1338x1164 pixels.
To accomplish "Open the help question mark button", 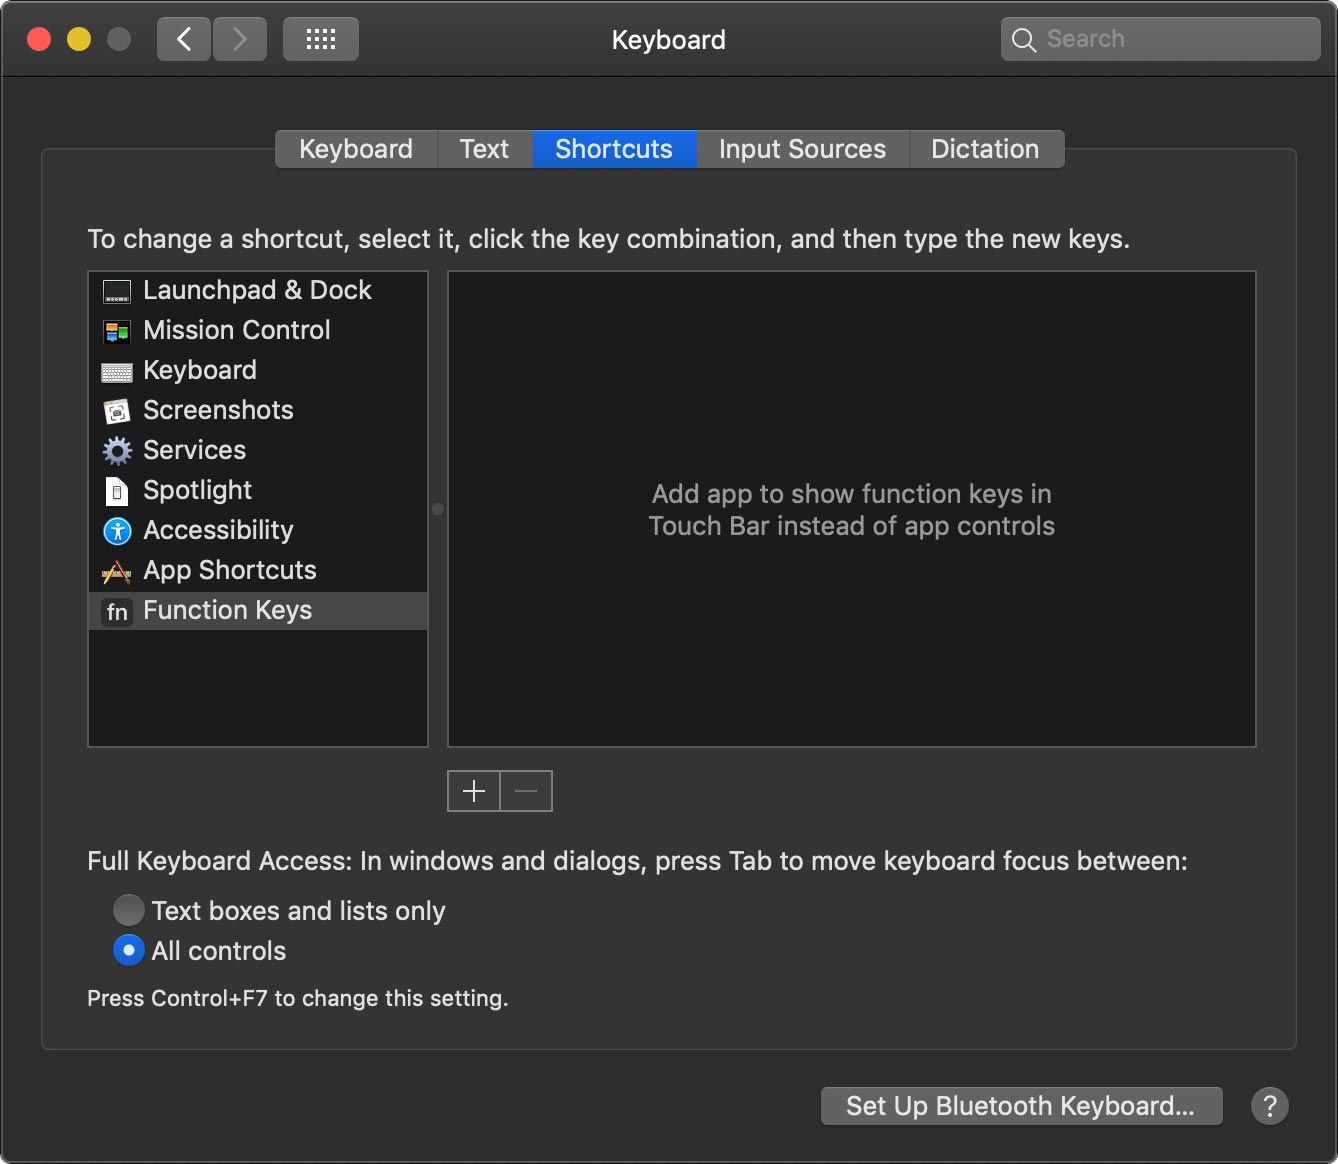I will click(x=1269, y=1106).
